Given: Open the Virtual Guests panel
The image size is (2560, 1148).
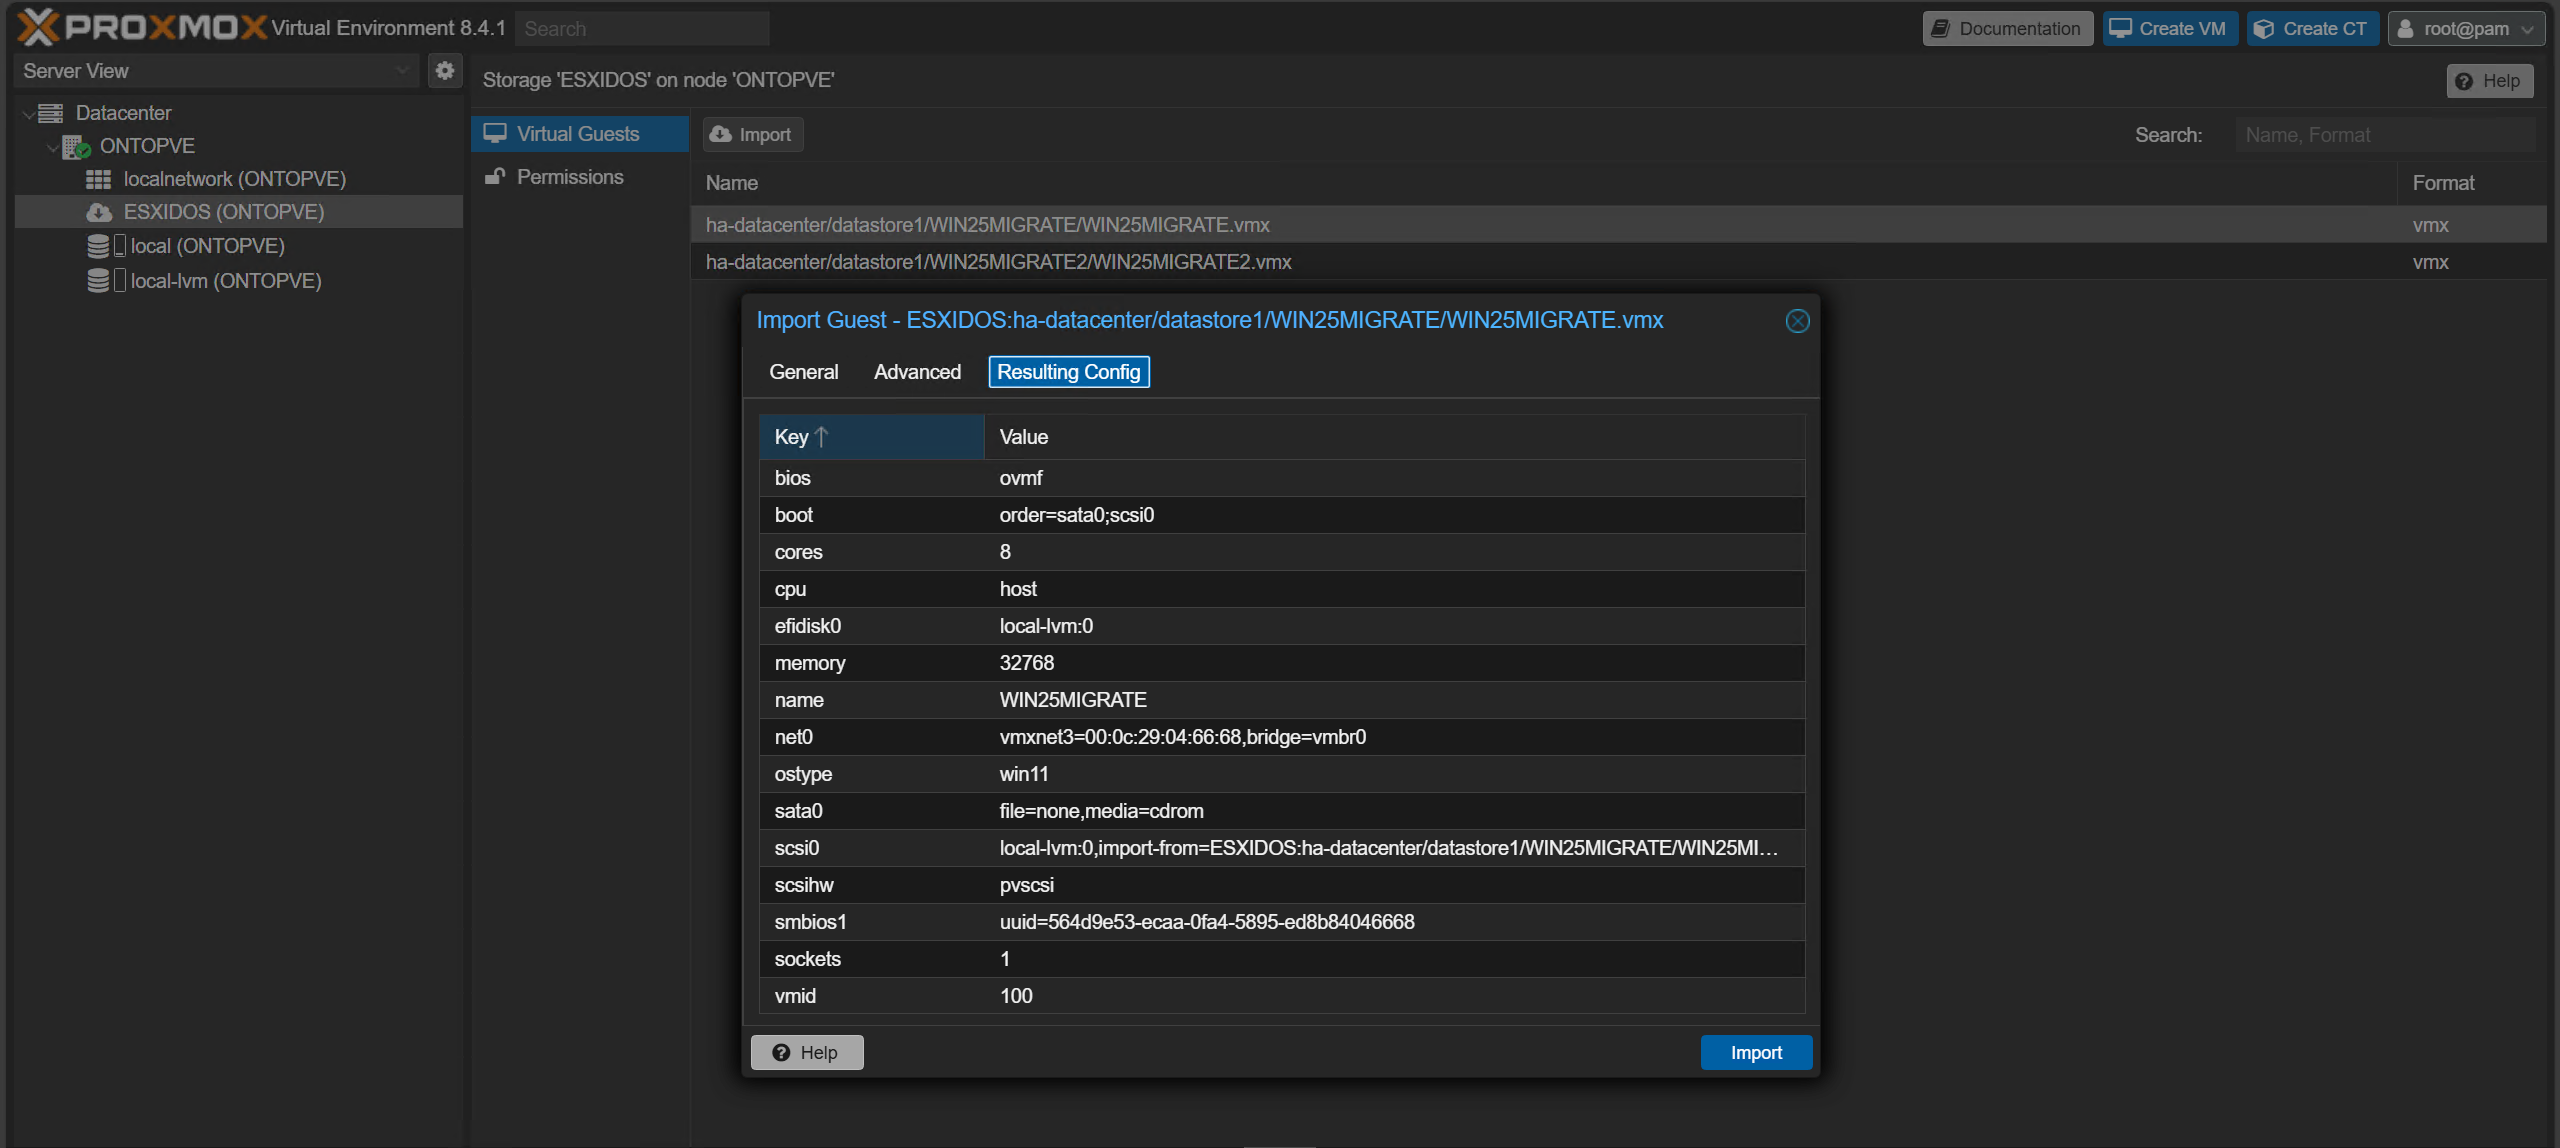Looking at the screenshot, I should 580,134.
